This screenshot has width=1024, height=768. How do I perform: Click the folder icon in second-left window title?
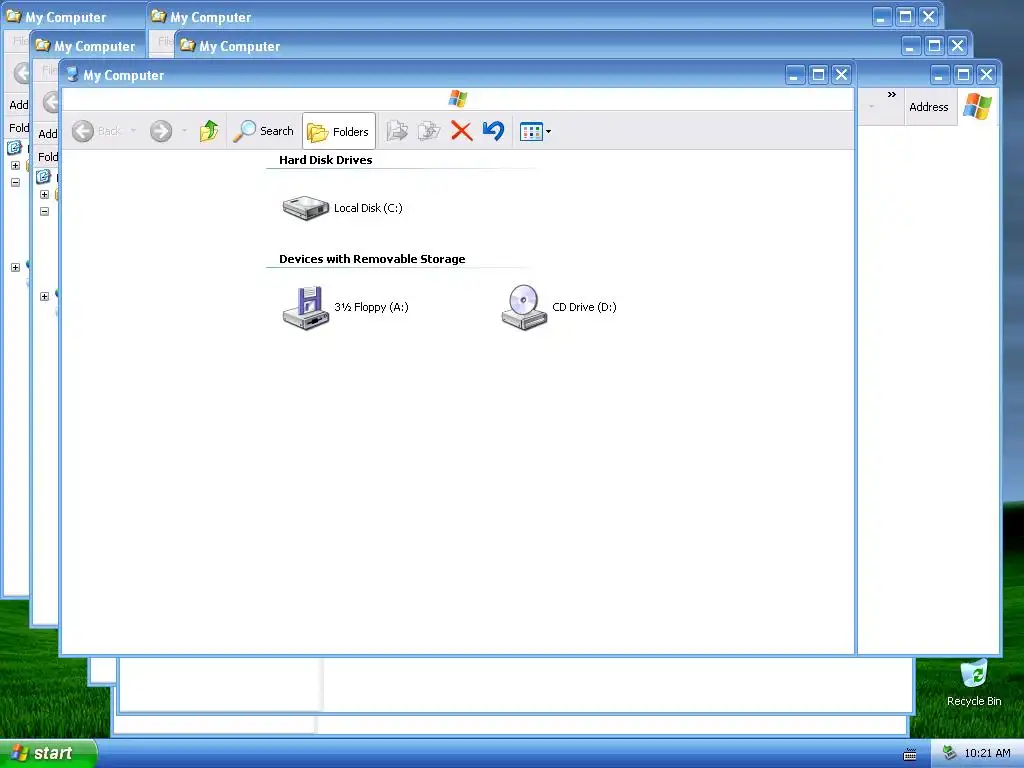(x=42, y=44)
